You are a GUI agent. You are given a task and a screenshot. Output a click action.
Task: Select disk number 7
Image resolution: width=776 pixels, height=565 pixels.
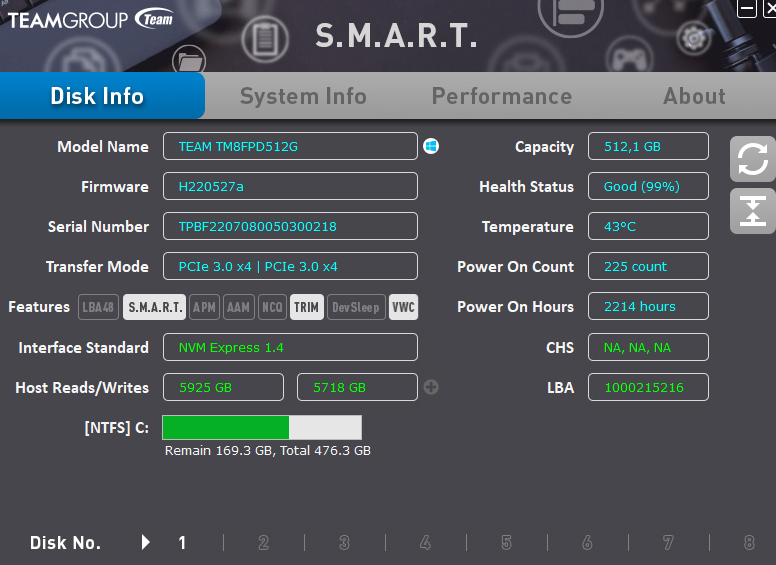[668, 543]
